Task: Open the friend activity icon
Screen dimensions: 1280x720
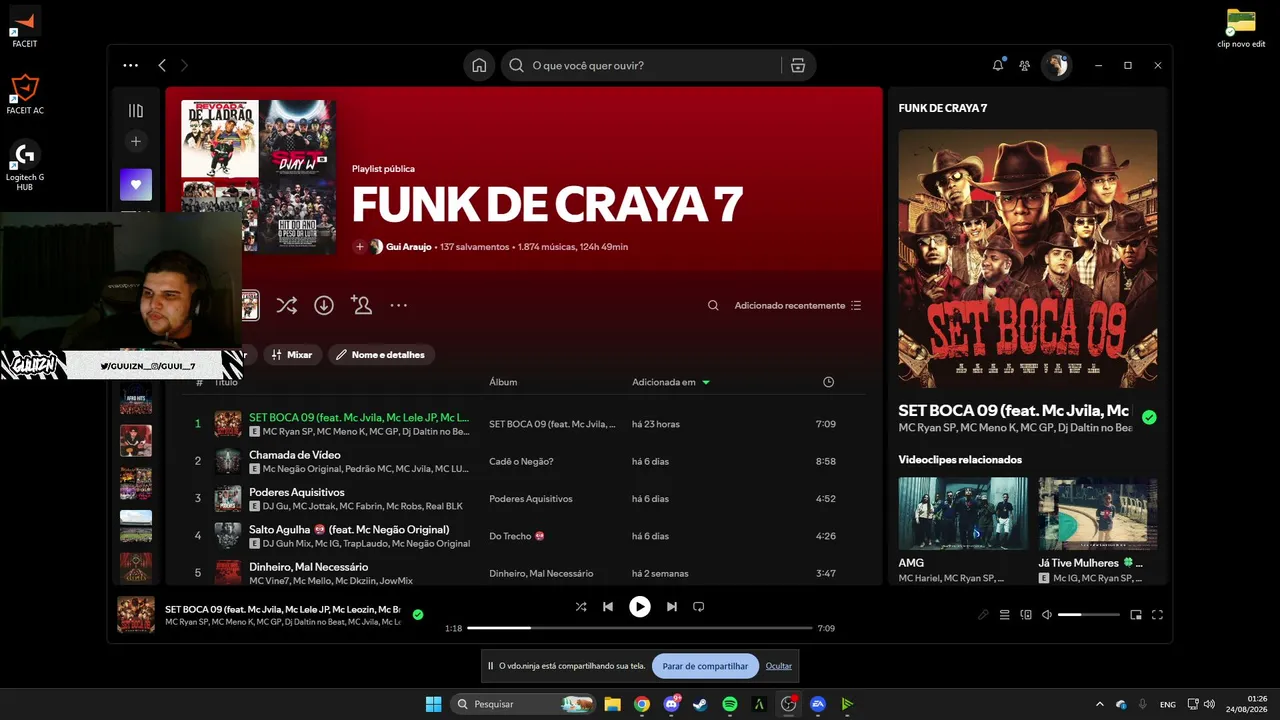Action: pos(1025,65)
